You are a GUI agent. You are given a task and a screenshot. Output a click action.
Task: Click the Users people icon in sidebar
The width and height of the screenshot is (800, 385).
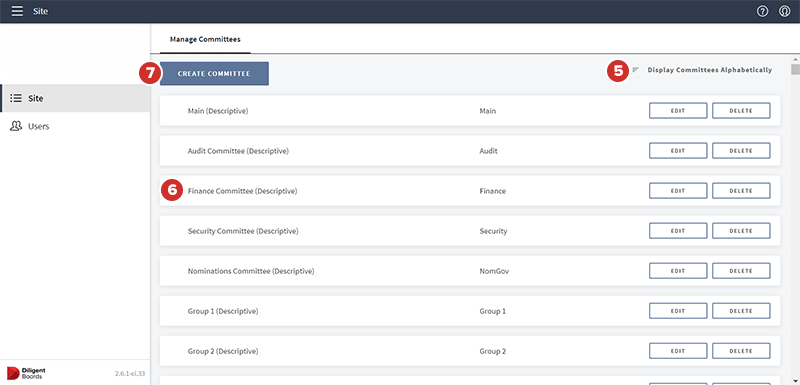pos(16,126)
